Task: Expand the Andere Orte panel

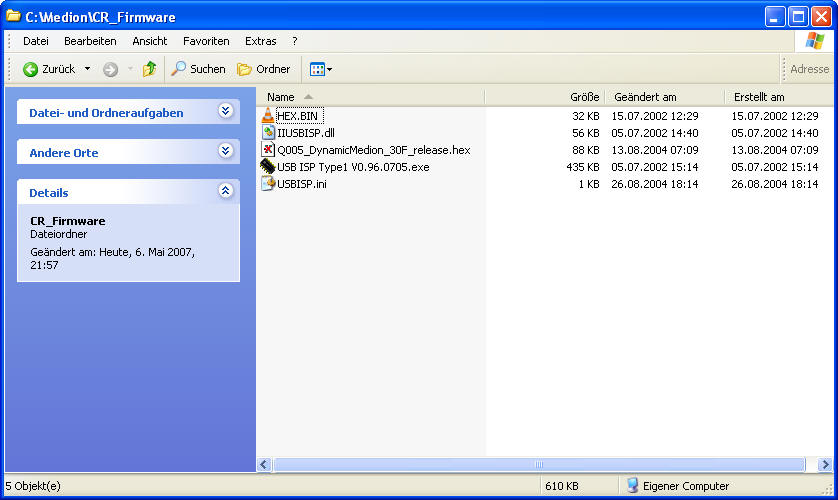Action: [226, 151]
